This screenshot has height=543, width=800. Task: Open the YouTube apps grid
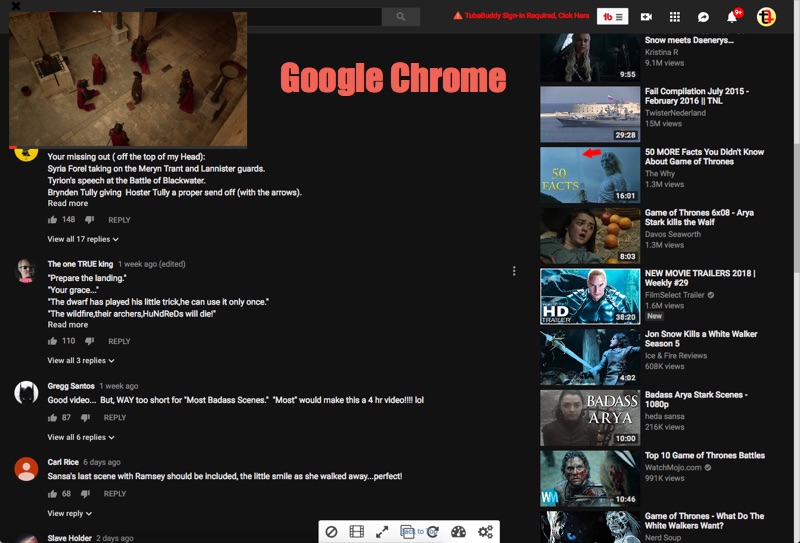pyautogui.click(x=674, y=17)
